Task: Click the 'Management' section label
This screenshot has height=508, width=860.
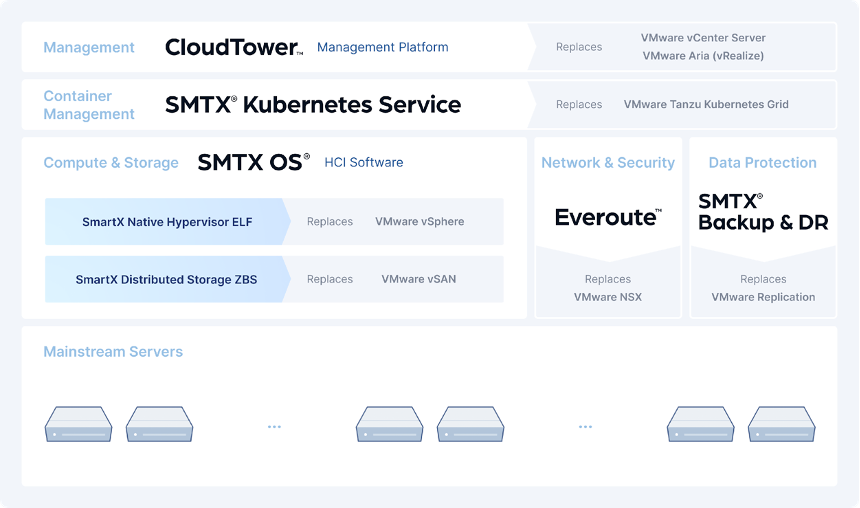Action: [x=89, y=48]
